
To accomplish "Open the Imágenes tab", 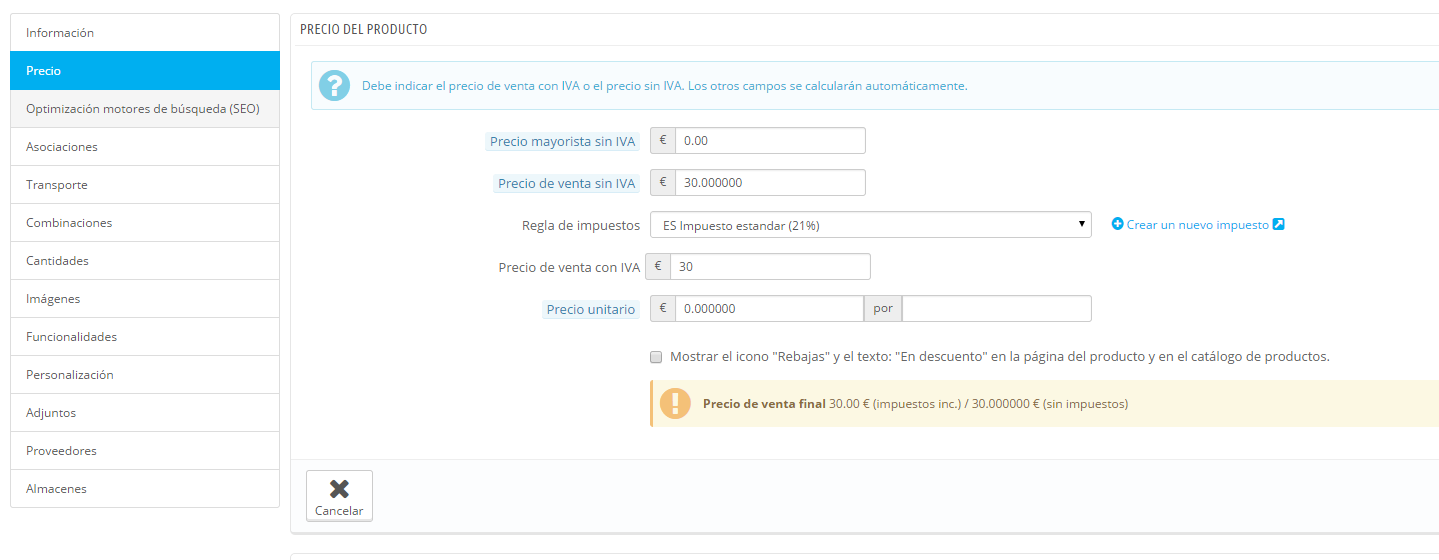I will click(145, 299).
